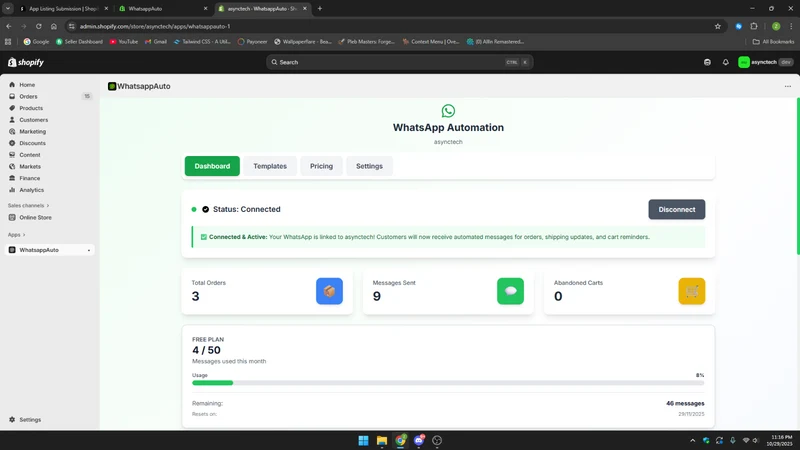The width and height of the screenshot is (800, 450).
Task: Open Chrome menu three dots
Action: coord(791,26)
